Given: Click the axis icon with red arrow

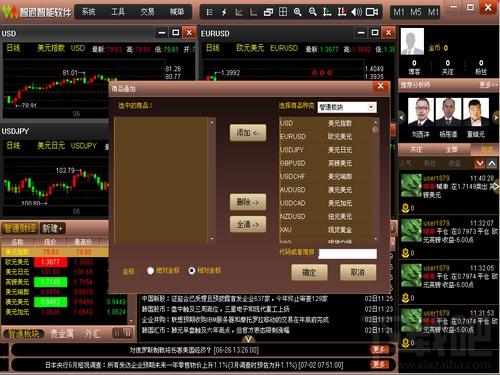Looking at the screenshot, I should pos(342,12).
